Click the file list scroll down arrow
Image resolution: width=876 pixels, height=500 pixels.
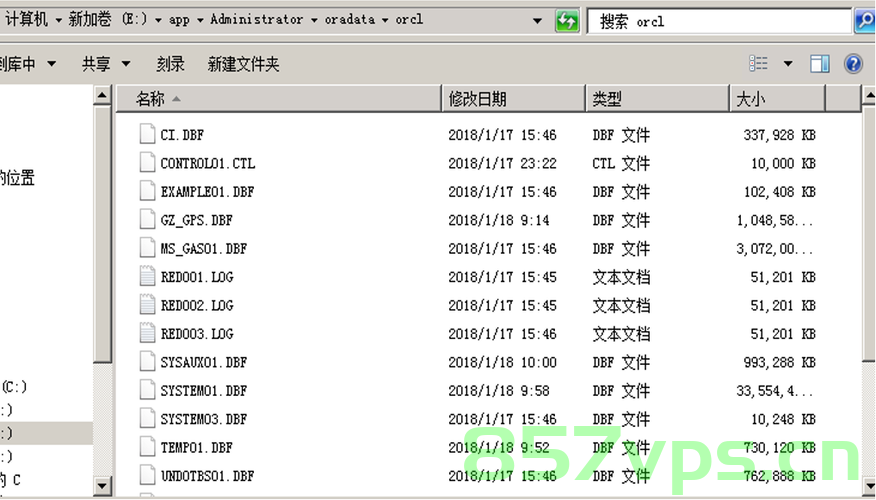coord(869,485)
